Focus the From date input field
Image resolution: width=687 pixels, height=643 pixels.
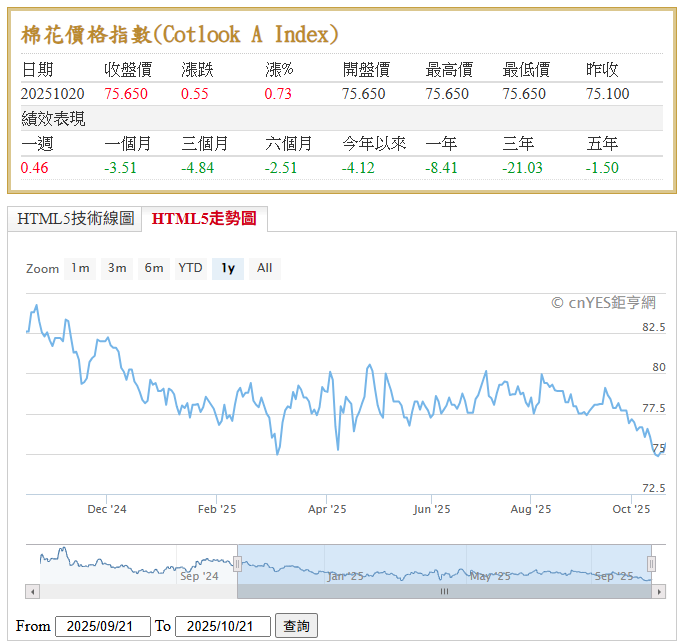pos(102,626)
